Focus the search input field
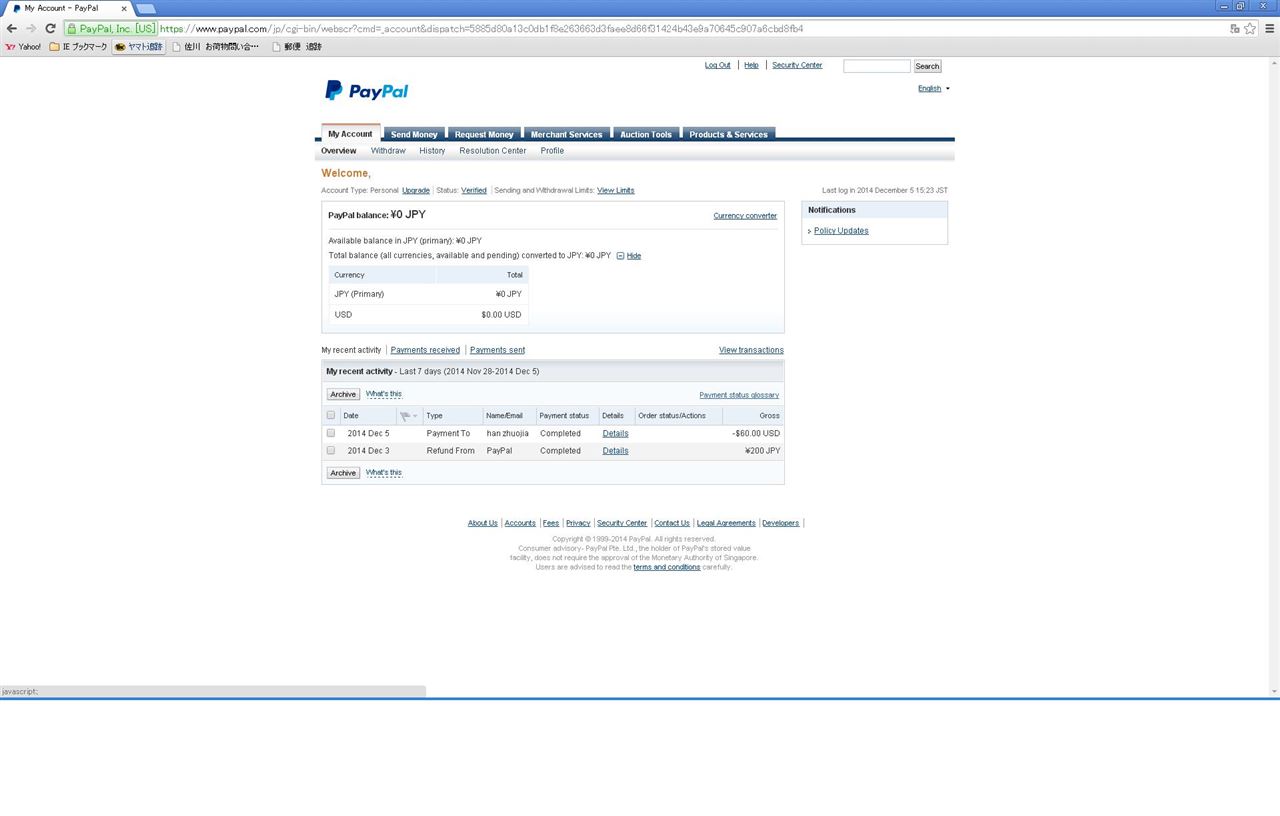The image size is (1280, 816). 877,66
